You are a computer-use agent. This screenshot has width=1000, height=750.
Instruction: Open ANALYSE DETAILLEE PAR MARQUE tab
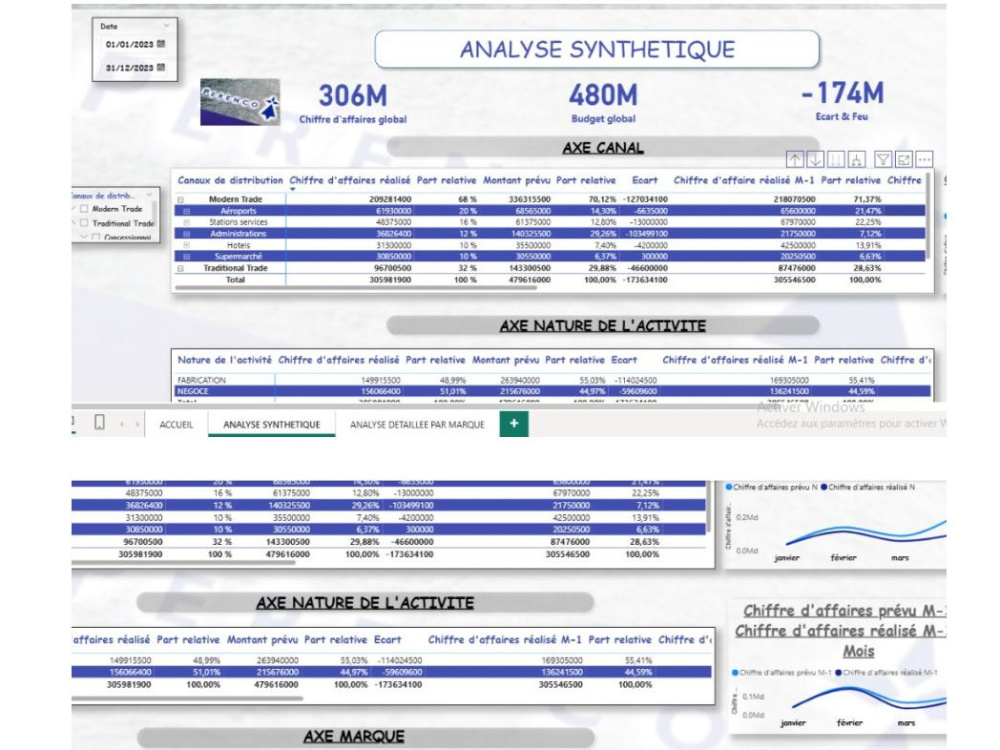click(x=417, y=424)
